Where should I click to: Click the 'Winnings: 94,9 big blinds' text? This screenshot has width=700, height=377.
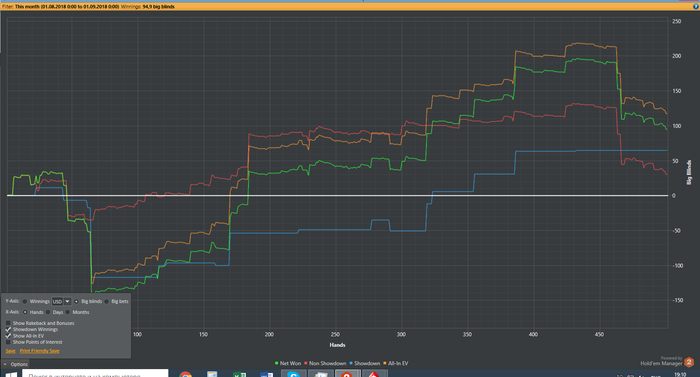tap(148, 7)
